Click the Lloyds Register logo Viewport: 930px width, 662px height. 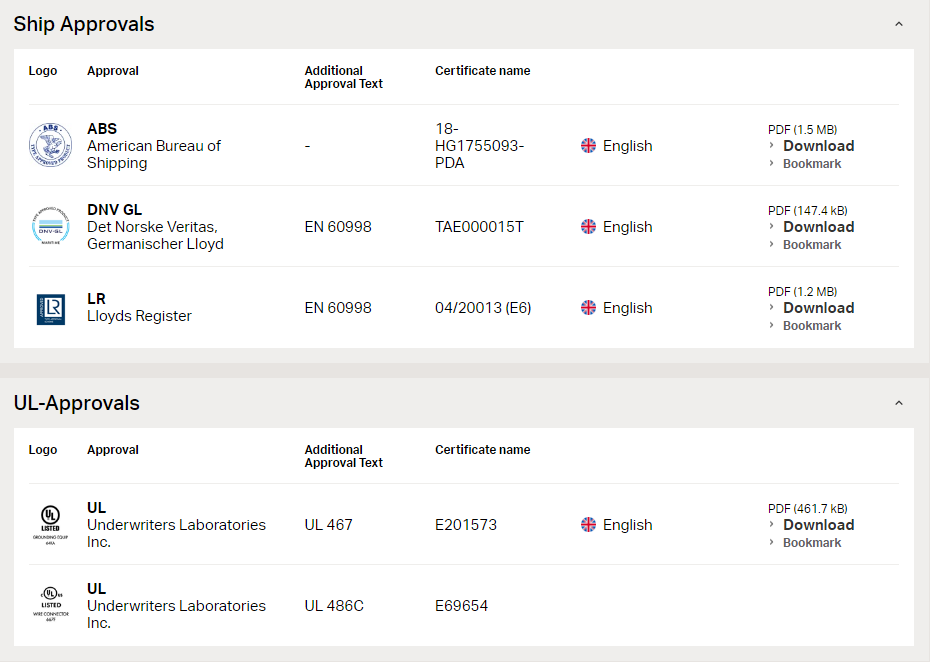[x=50, y=309]
